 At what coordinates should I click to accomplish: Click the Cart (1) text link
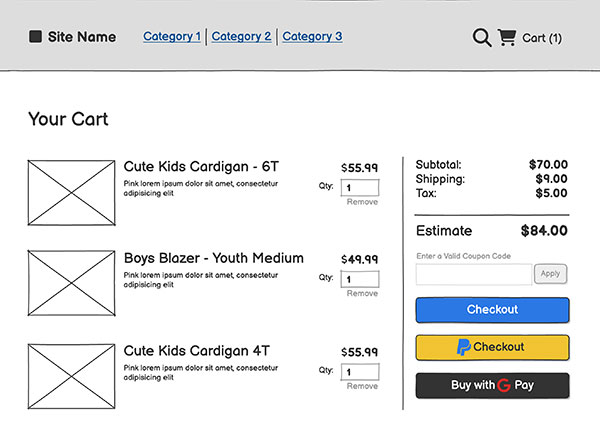pyautogui.click(x=542, y=38)
